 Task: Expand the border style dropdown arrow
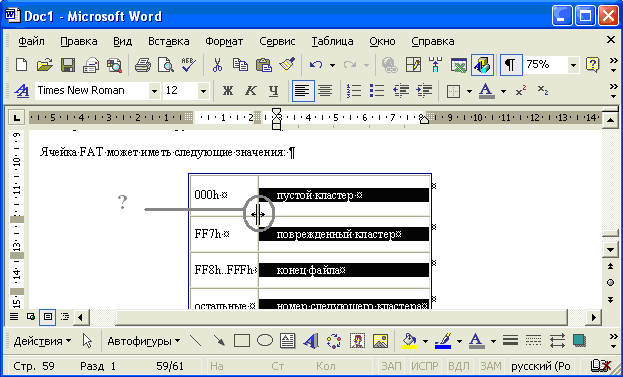pos(469,91)
